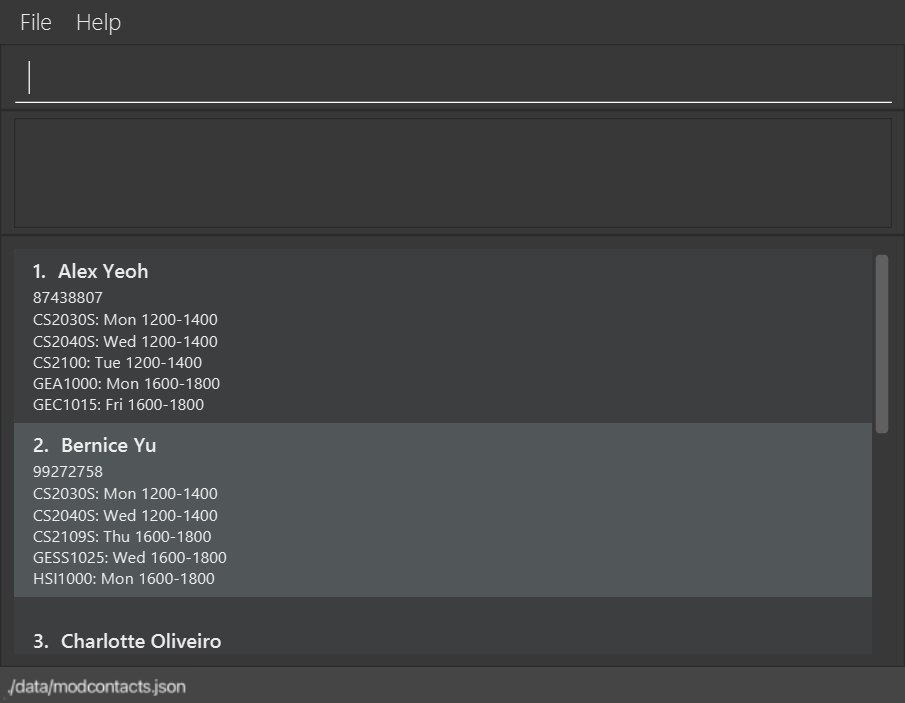Click Bernice's CS2109S Thu 1600-1800 entry
Viewport: 905px width, 703px height.
pyautogui.click(x=122, y=537)
